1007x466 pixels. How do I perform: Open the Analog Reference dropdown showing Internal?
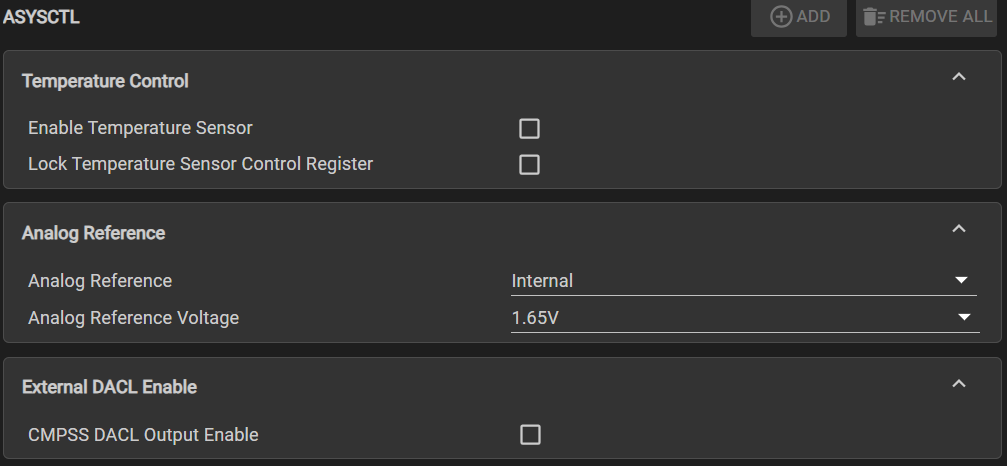click(730, 281)
